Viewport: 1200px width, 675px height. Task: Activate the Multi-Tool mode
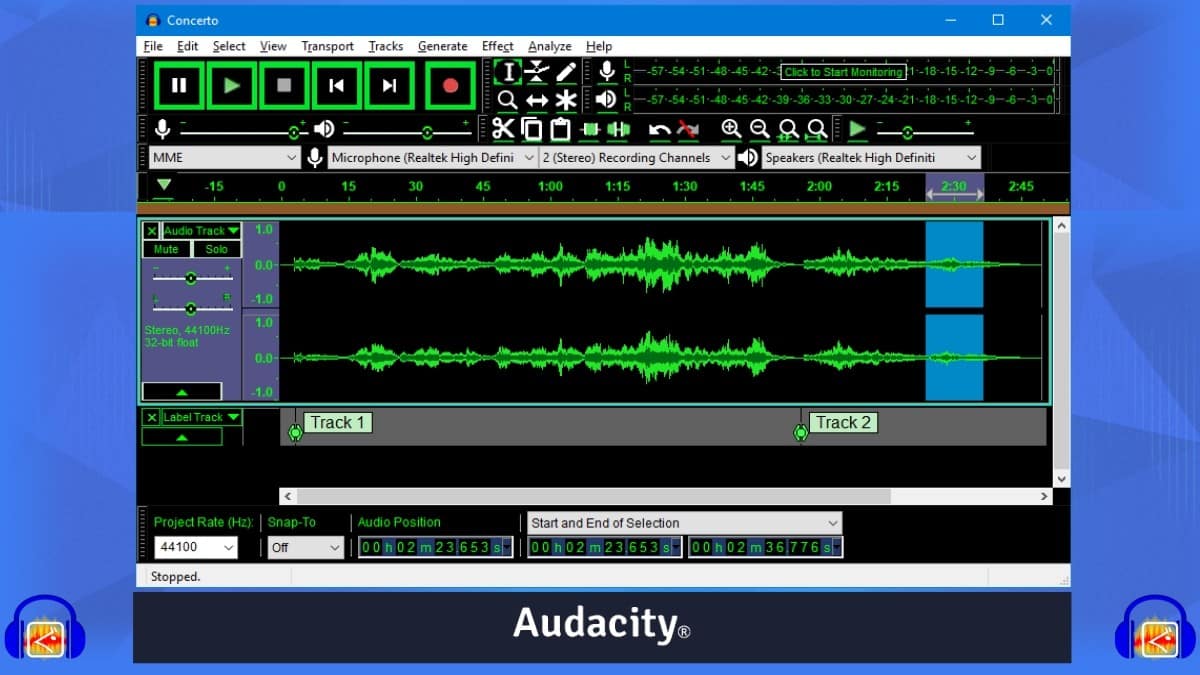click(x=564, y=99)
